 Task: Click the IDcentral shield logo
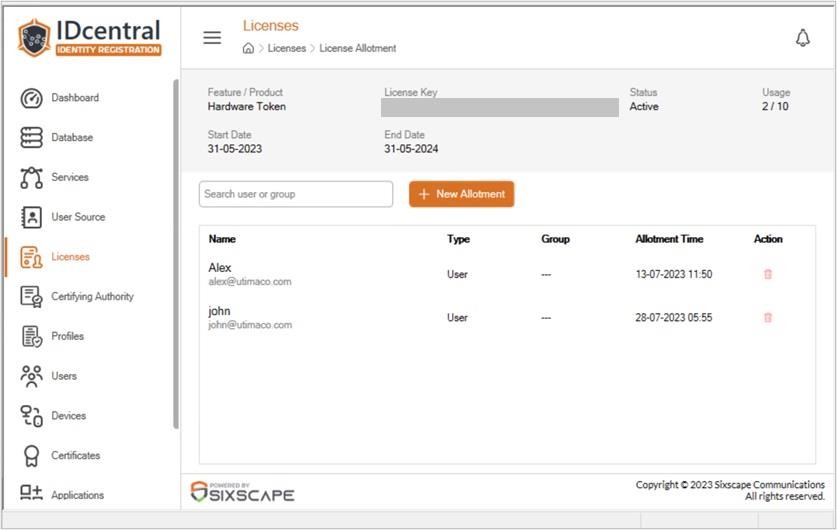(34, 38)
